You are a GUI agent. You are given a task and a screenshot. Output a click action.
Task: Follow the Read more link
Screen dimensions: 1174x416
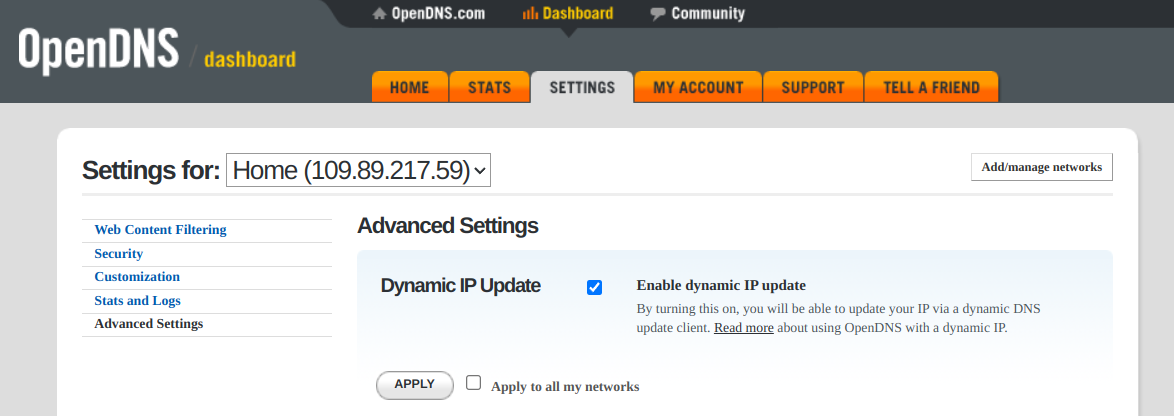[743, 328]
